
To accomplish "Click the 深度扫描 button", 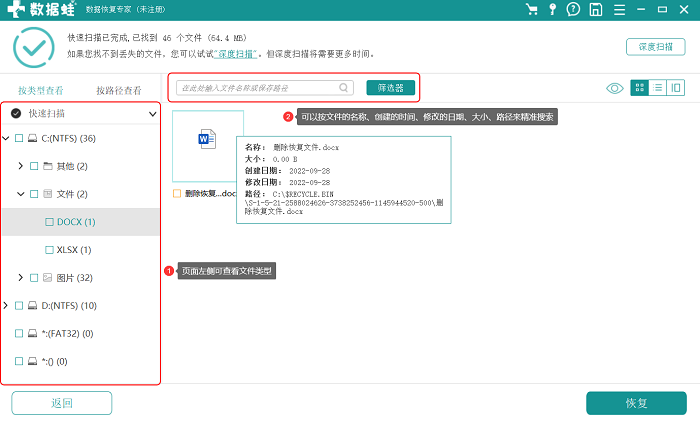I will [655, 46].
